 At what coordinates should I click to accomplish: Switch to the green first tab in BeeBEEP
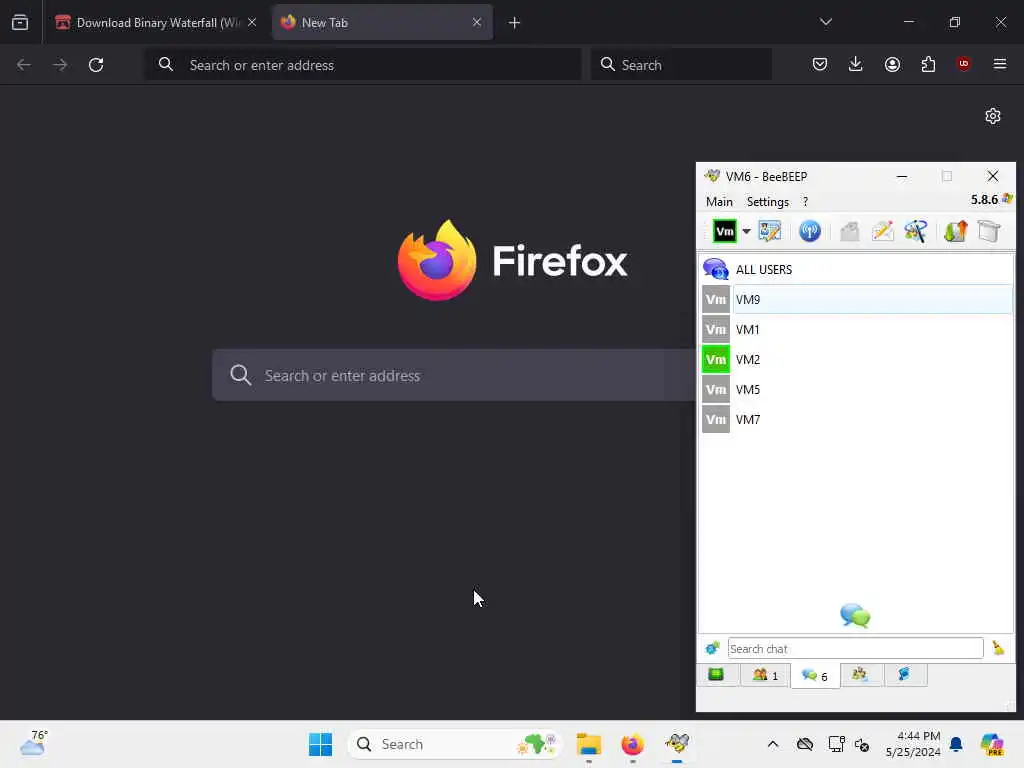[x=716, y=675]
